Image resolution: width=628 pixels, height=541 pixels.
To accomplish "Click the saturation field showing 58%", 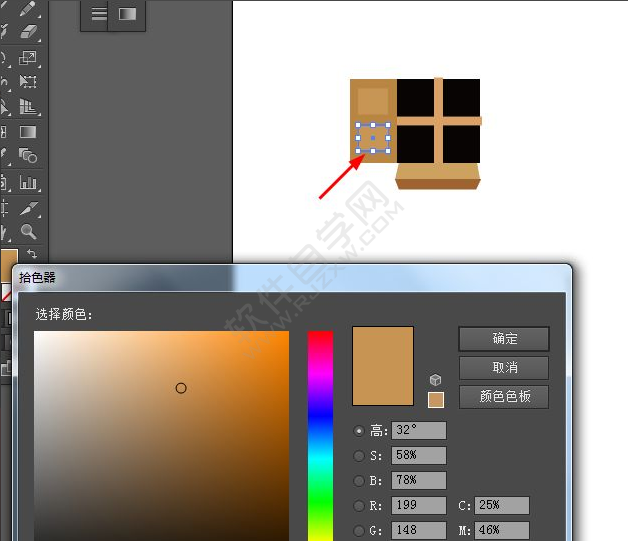I will pos(419,455).
